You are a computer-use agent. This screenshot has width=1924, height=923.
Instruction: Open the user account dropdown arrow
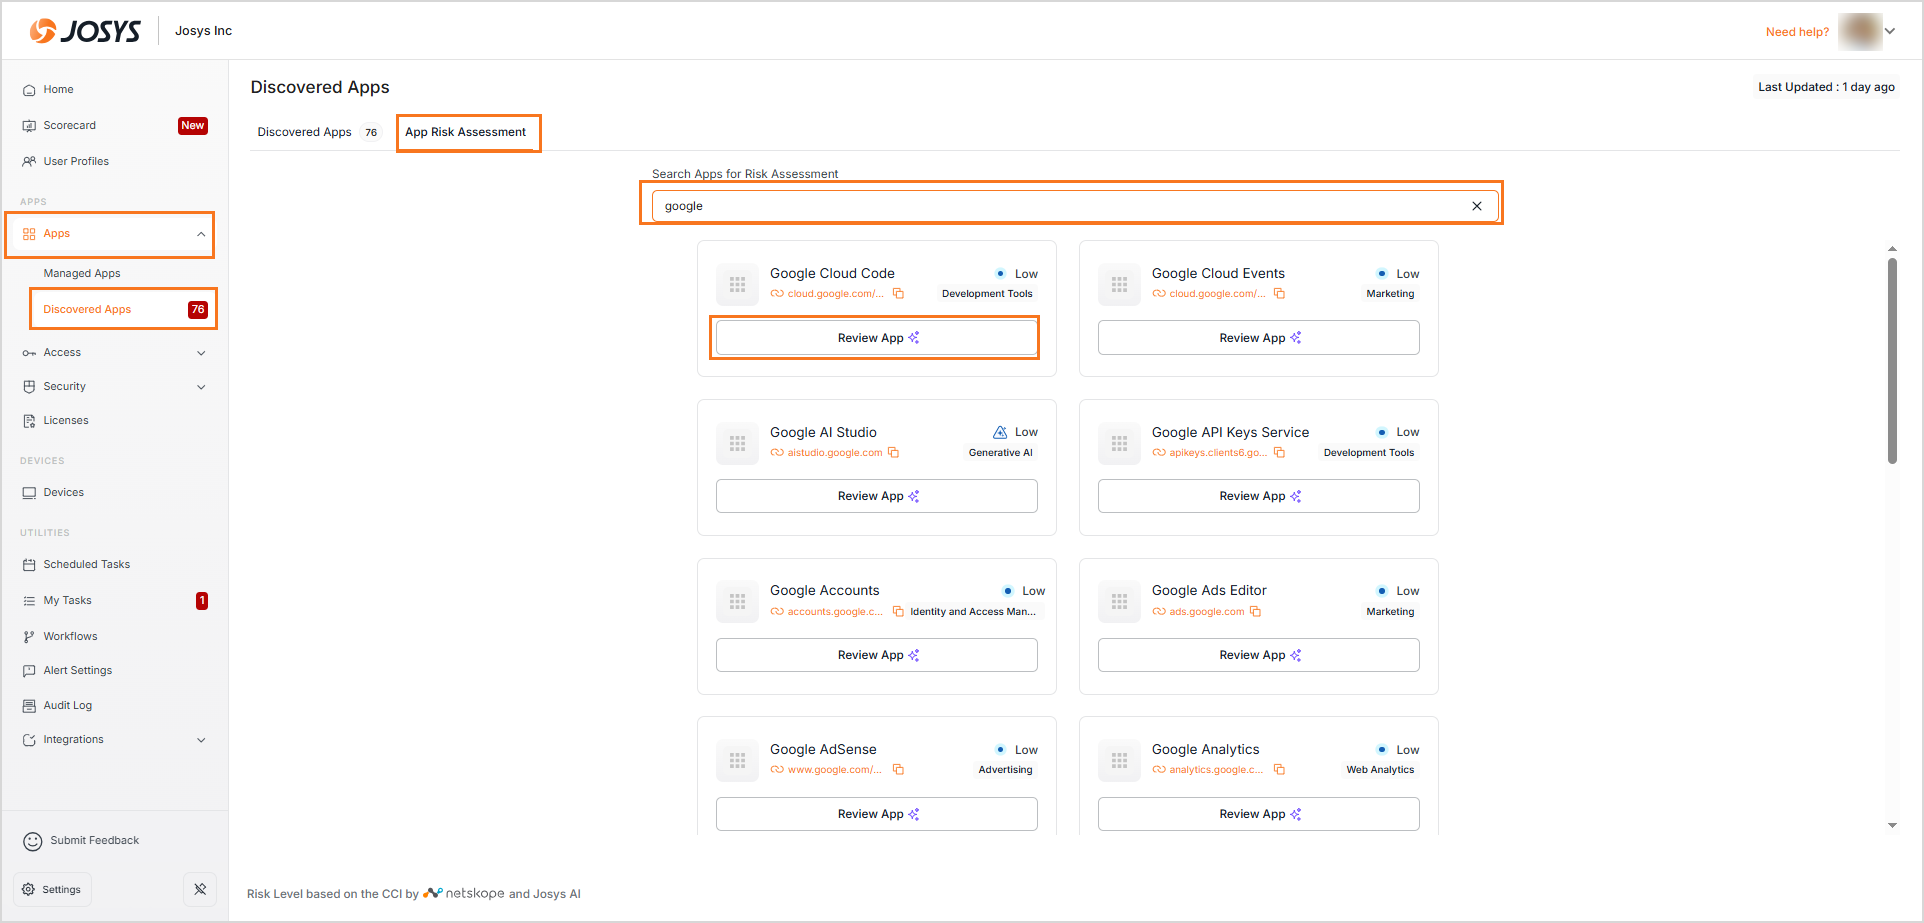click(1890, 31)
